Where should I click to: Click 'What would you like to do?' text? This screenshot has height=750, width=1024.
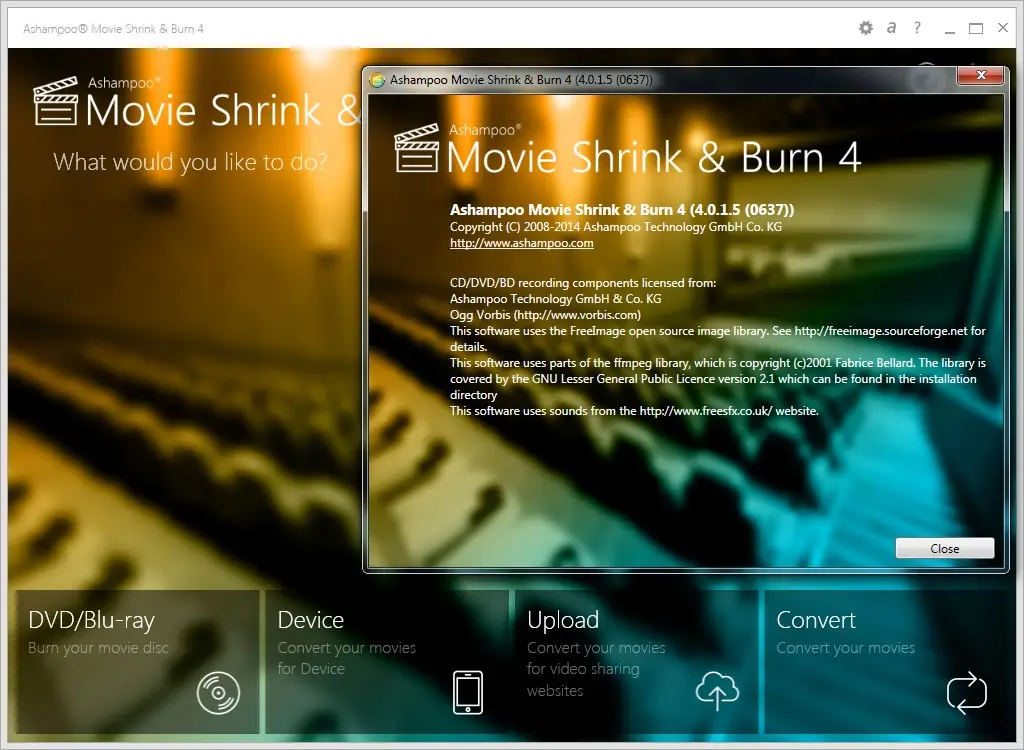[190, 161]
